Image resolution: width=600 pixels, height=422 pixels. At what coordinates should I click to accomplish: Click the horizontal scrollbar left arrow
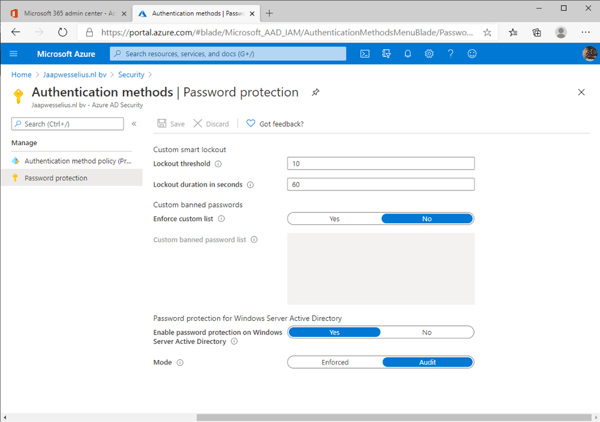pyautogui.click(x=5, y=417)
